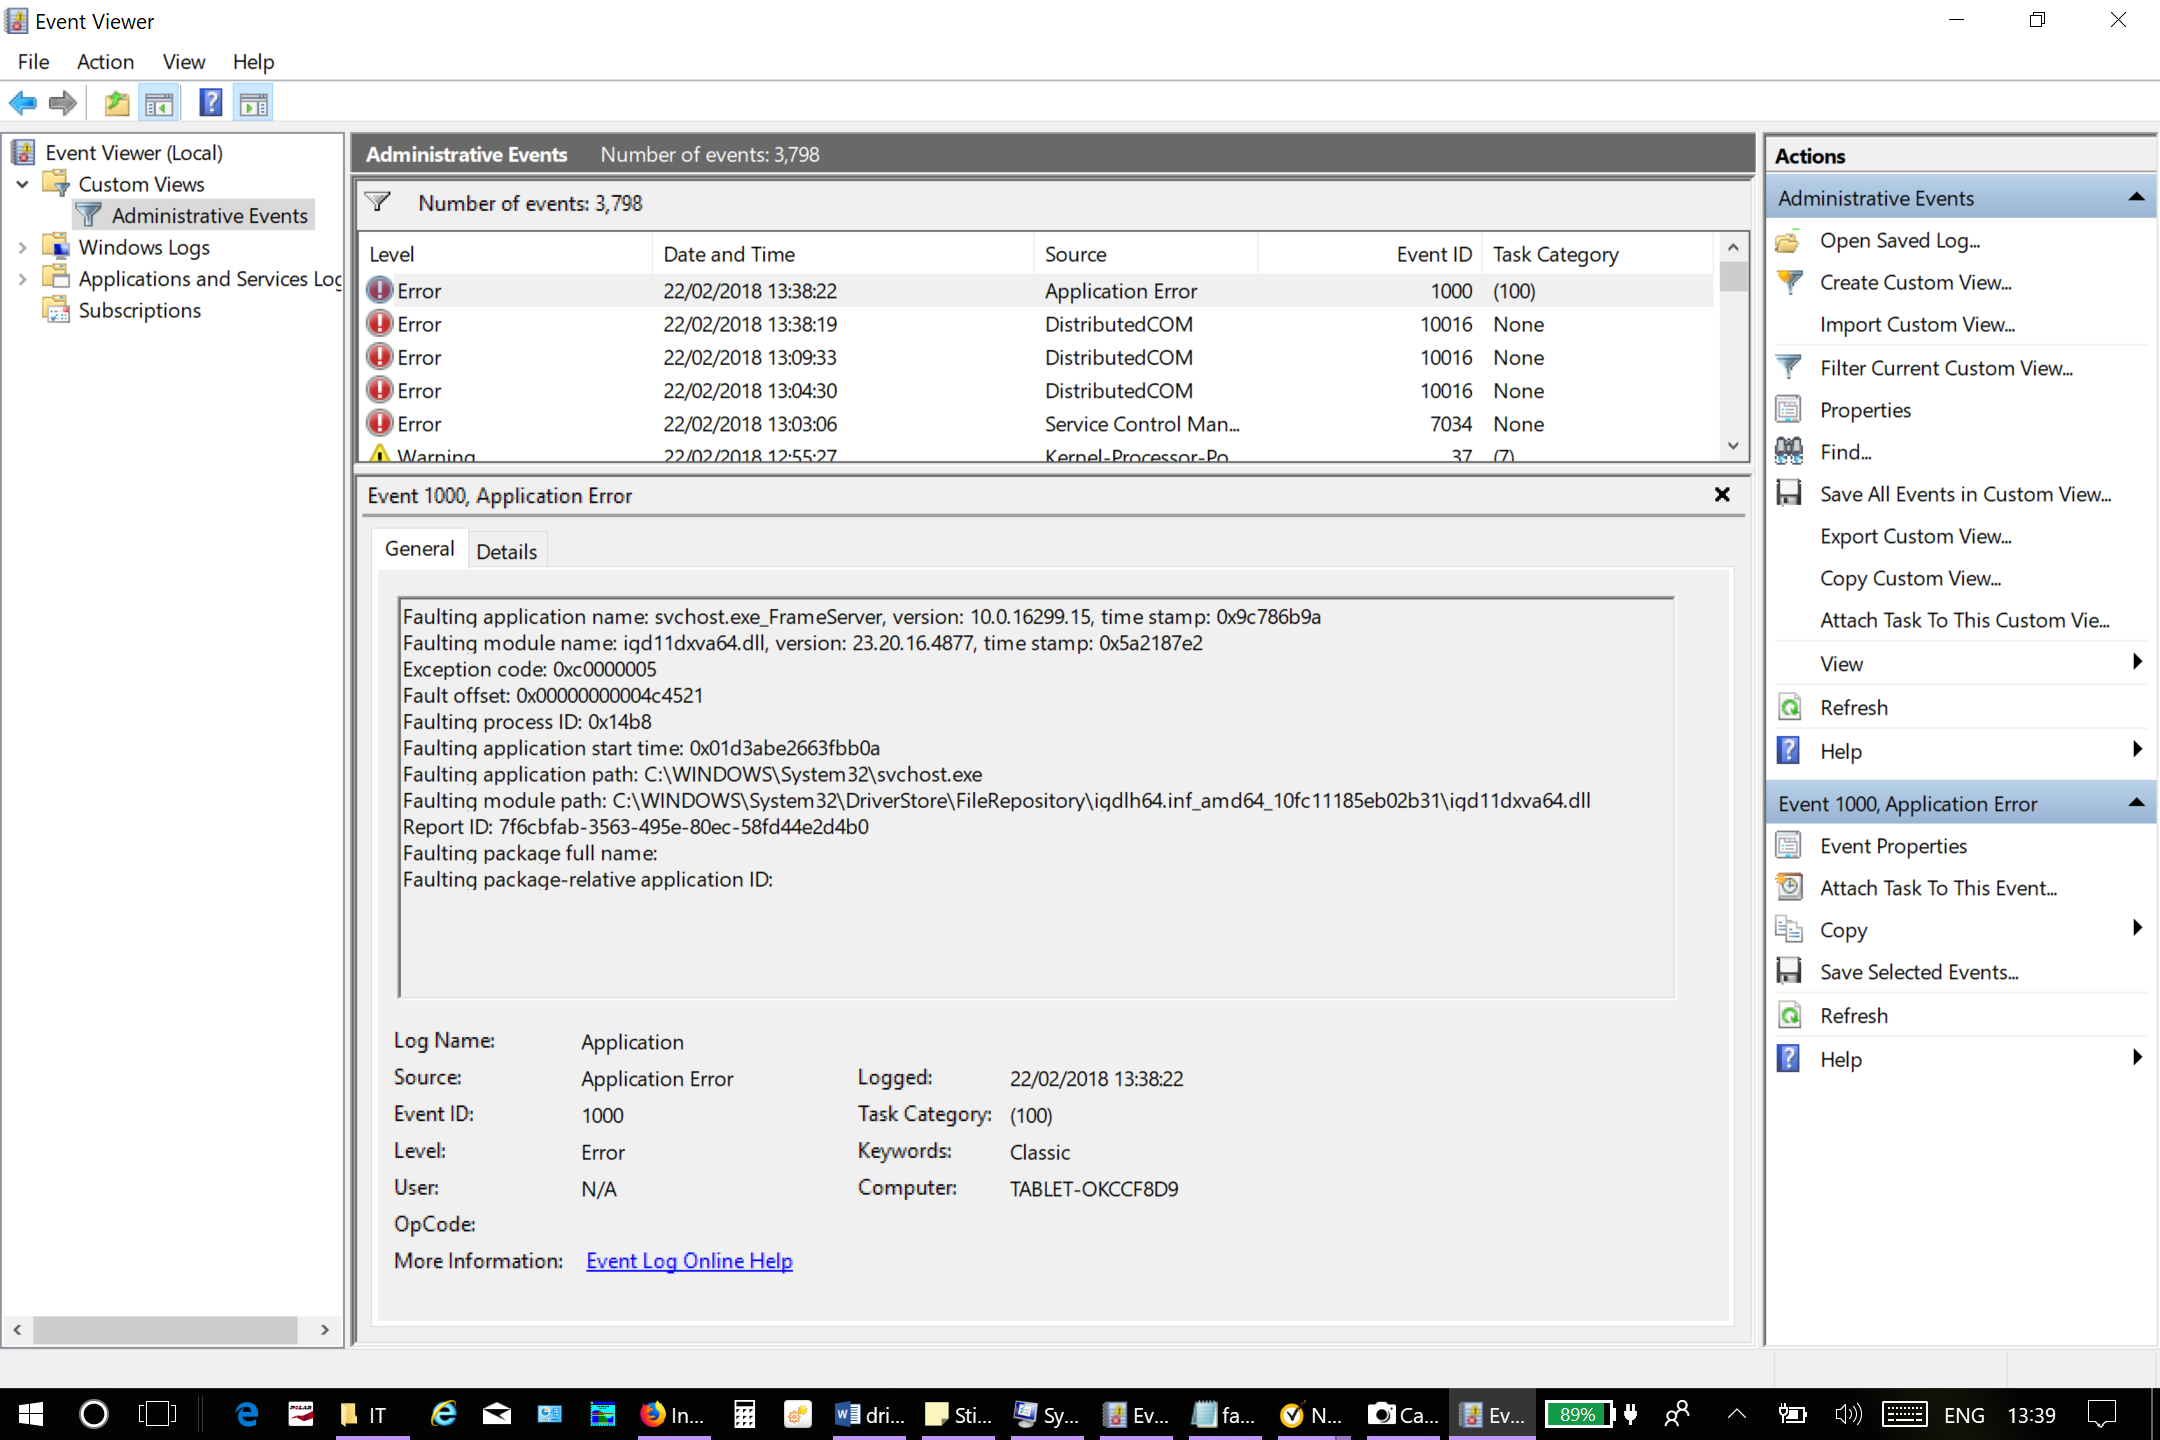Click the Event Properties icon
Viewport: 2160px width, 1440px height.
click(1789, 845)
